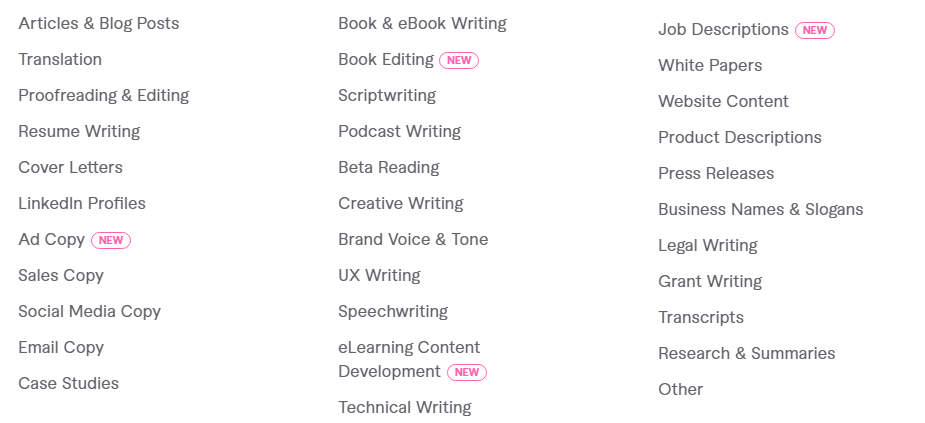Open the Scriptwriting category
The height and width of the screenshot is (423, 925).
[387, 96]
